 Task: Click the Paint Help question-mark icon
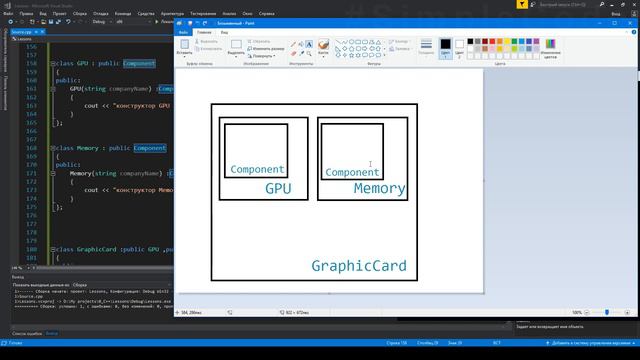(634, 32)
